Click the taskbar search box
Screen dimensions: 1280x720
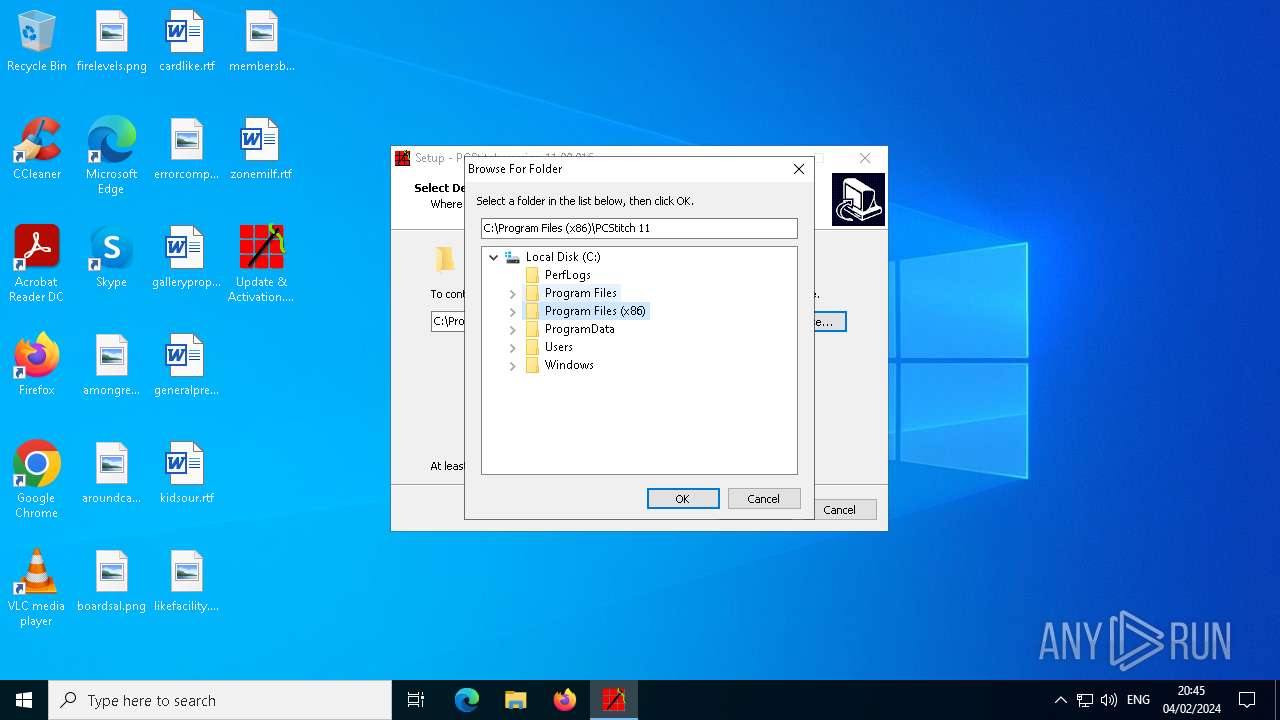220,700
